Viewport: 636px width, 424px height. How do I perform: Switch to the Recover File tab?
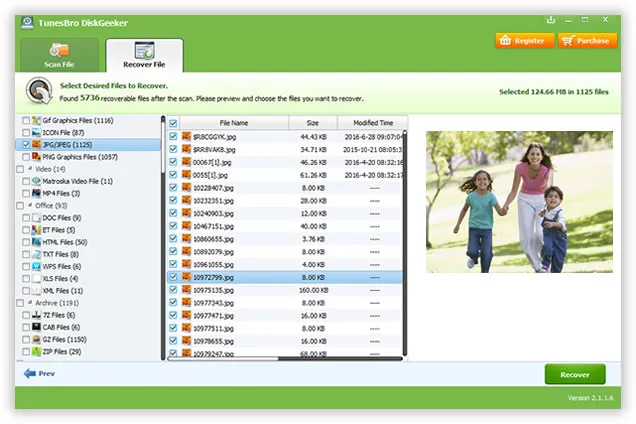144,56
